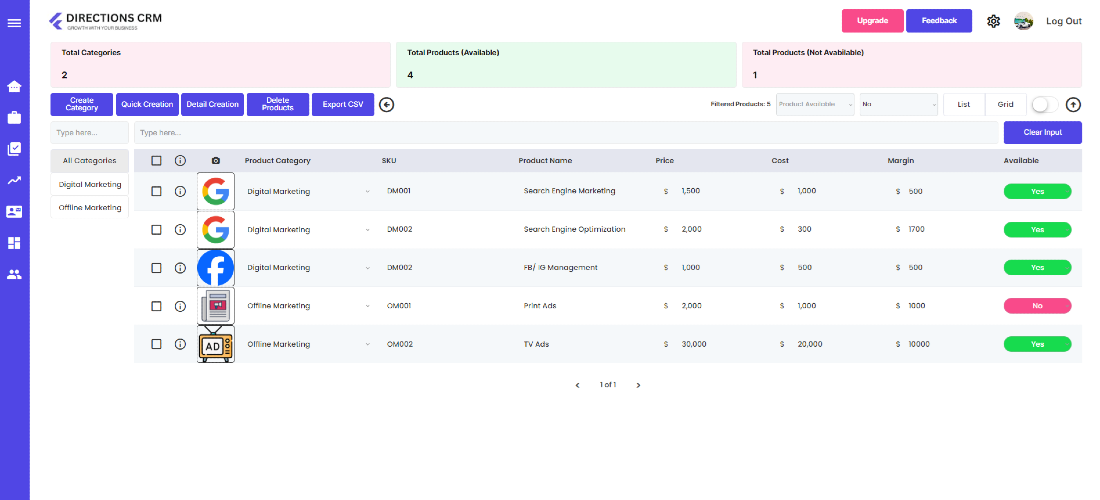This screenshot has height=500, width=1100.
Task: Open the hamburger menu icon
Action: click(x=14, y=23)
